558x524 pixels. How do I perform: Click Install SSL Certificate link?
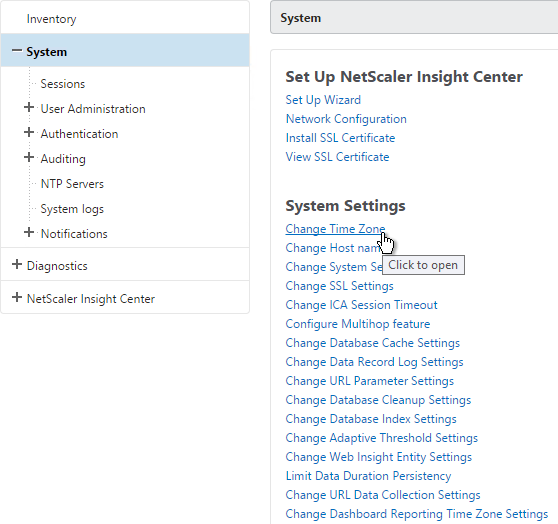340,138
